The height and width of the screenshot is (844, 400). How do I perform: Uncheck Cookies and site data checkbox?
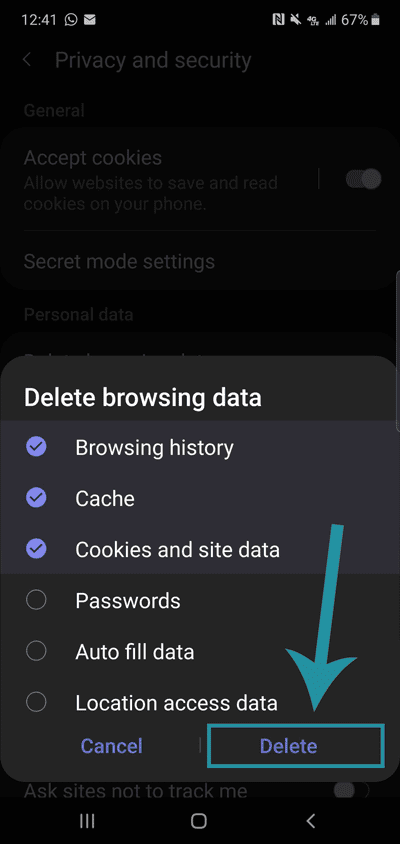(36, 549)
